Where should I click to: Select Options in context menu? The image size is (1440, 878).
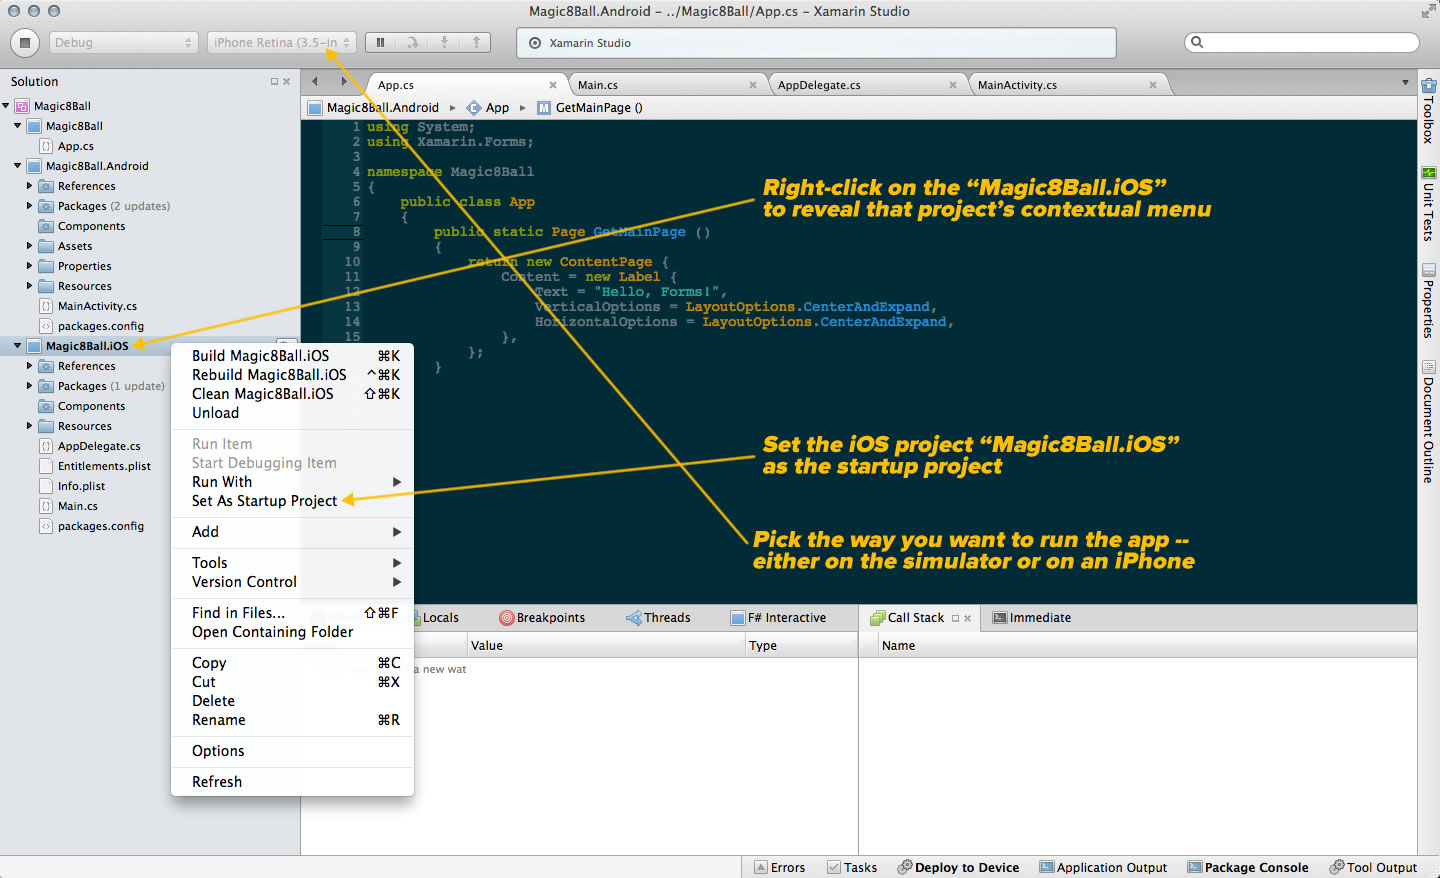pyautogui.click(x=292, y=751)
